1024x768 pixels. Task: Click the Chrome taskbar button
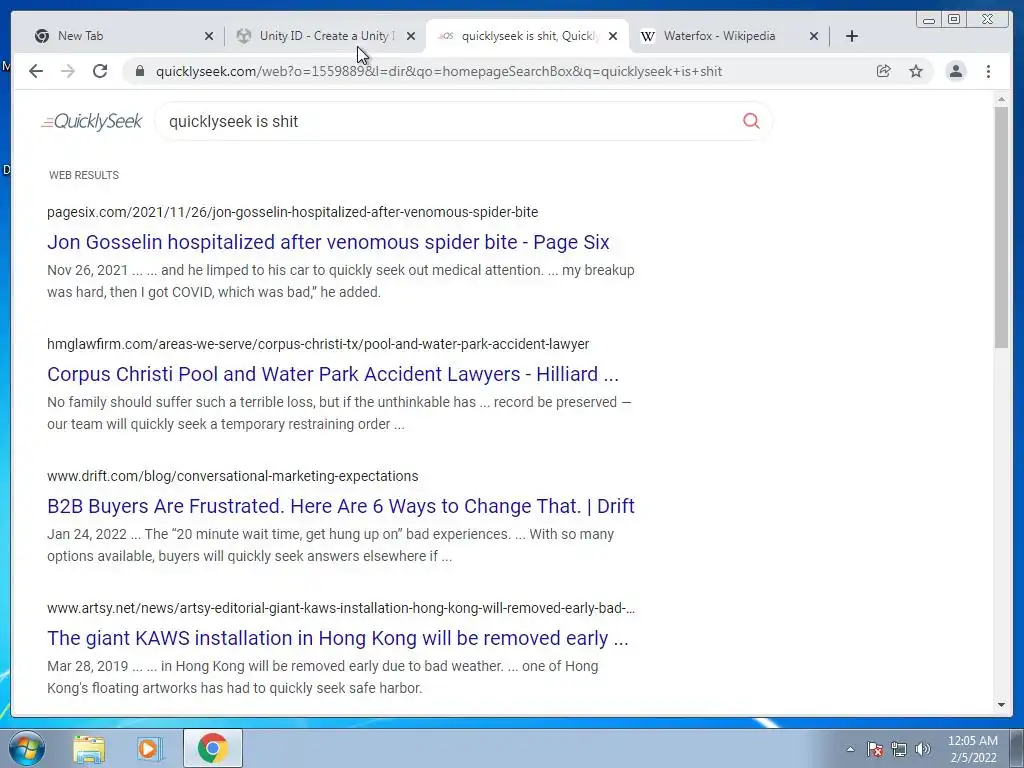pos(212,748)
